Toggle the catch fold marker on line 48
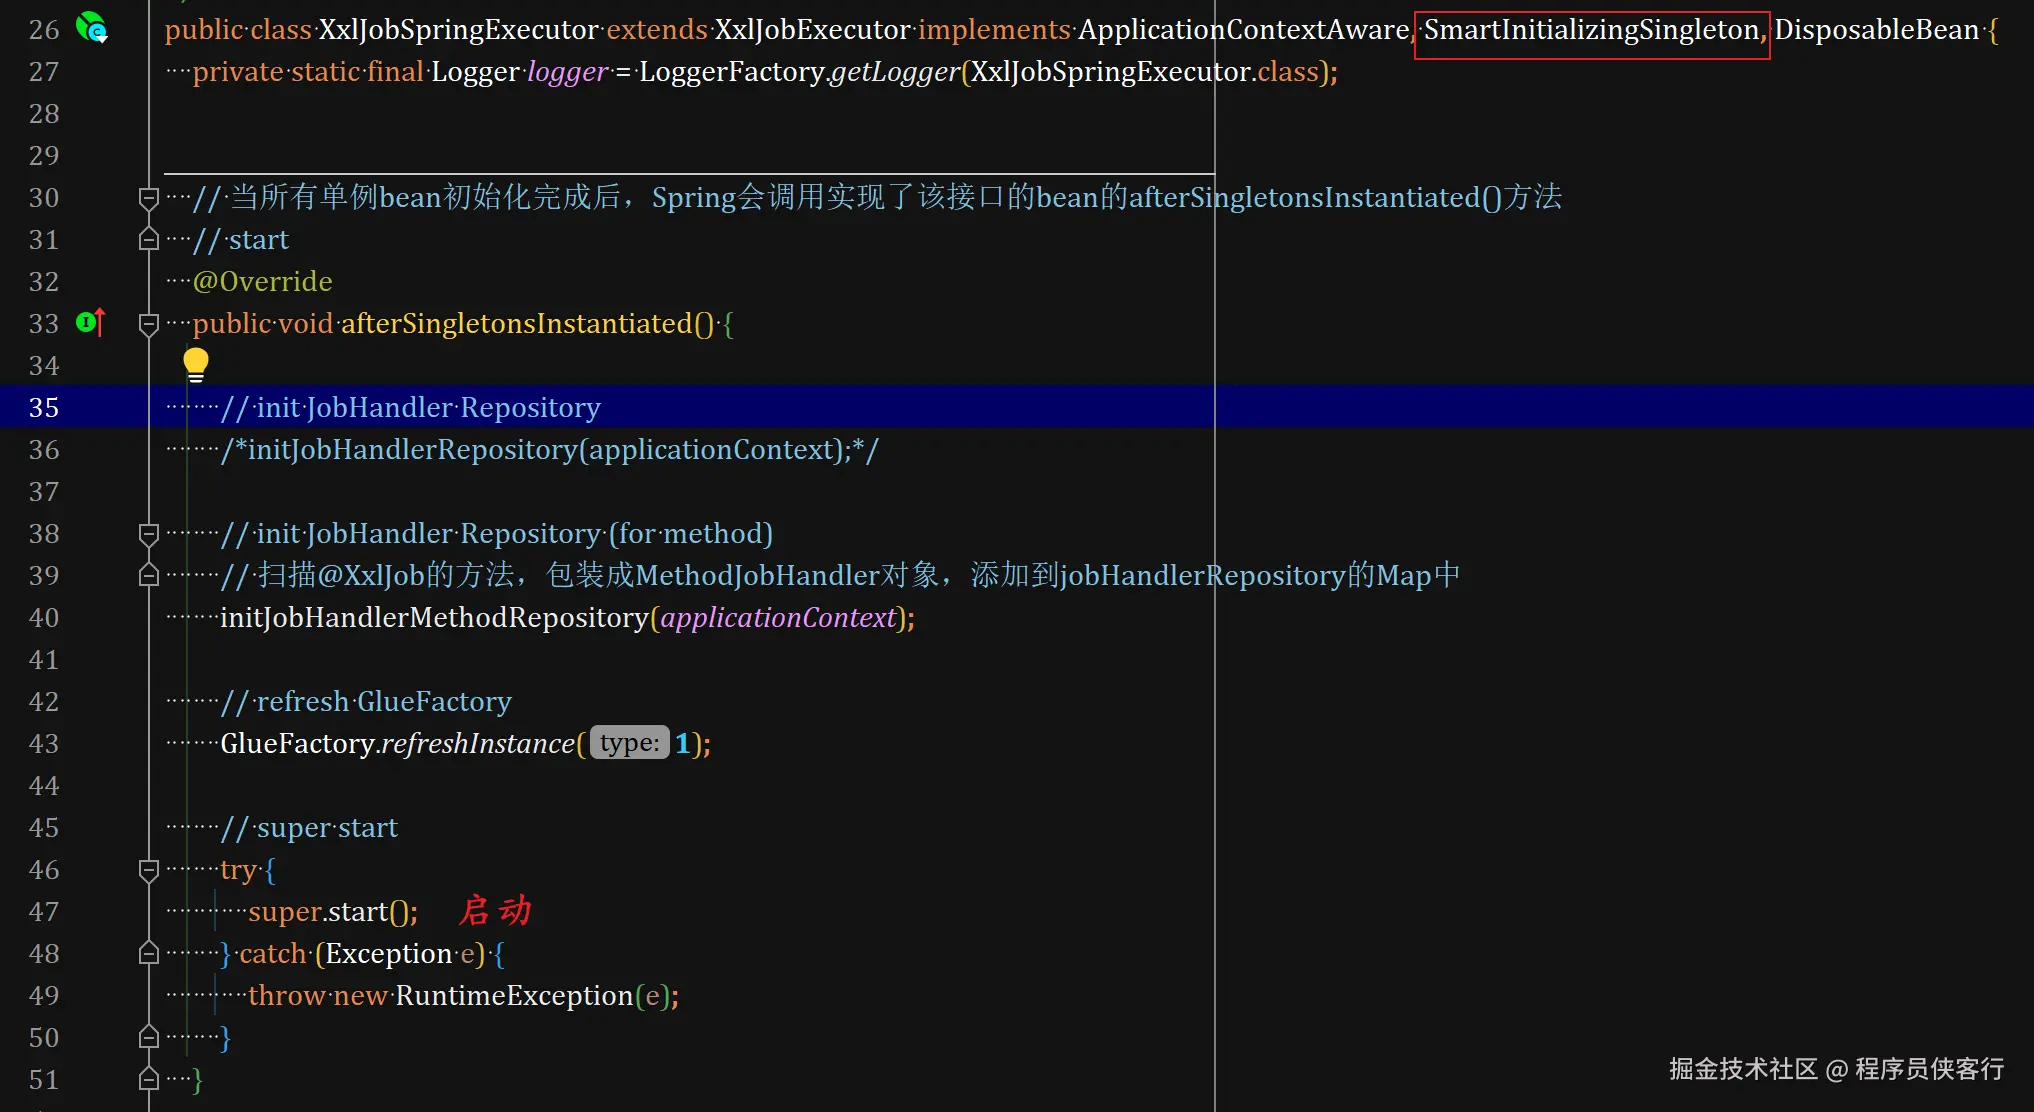This screenshot has width=2034, height=1112. click(149, 954)
